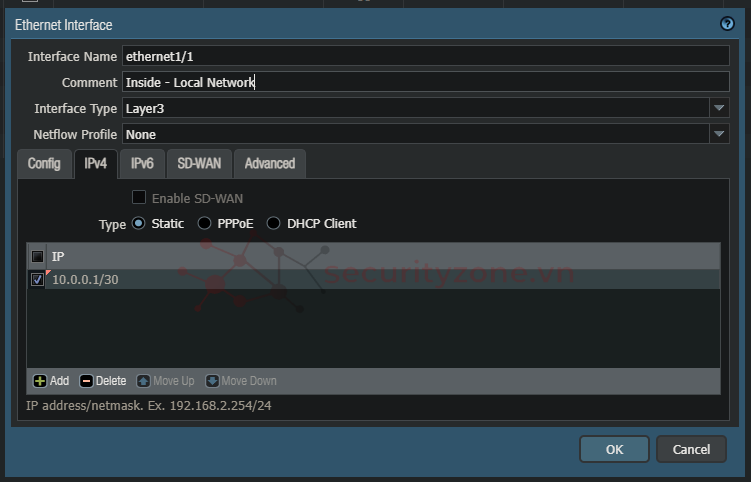Click the Comment text field
This screenshot has height=482, width=751.
click(x=425, y=82)
